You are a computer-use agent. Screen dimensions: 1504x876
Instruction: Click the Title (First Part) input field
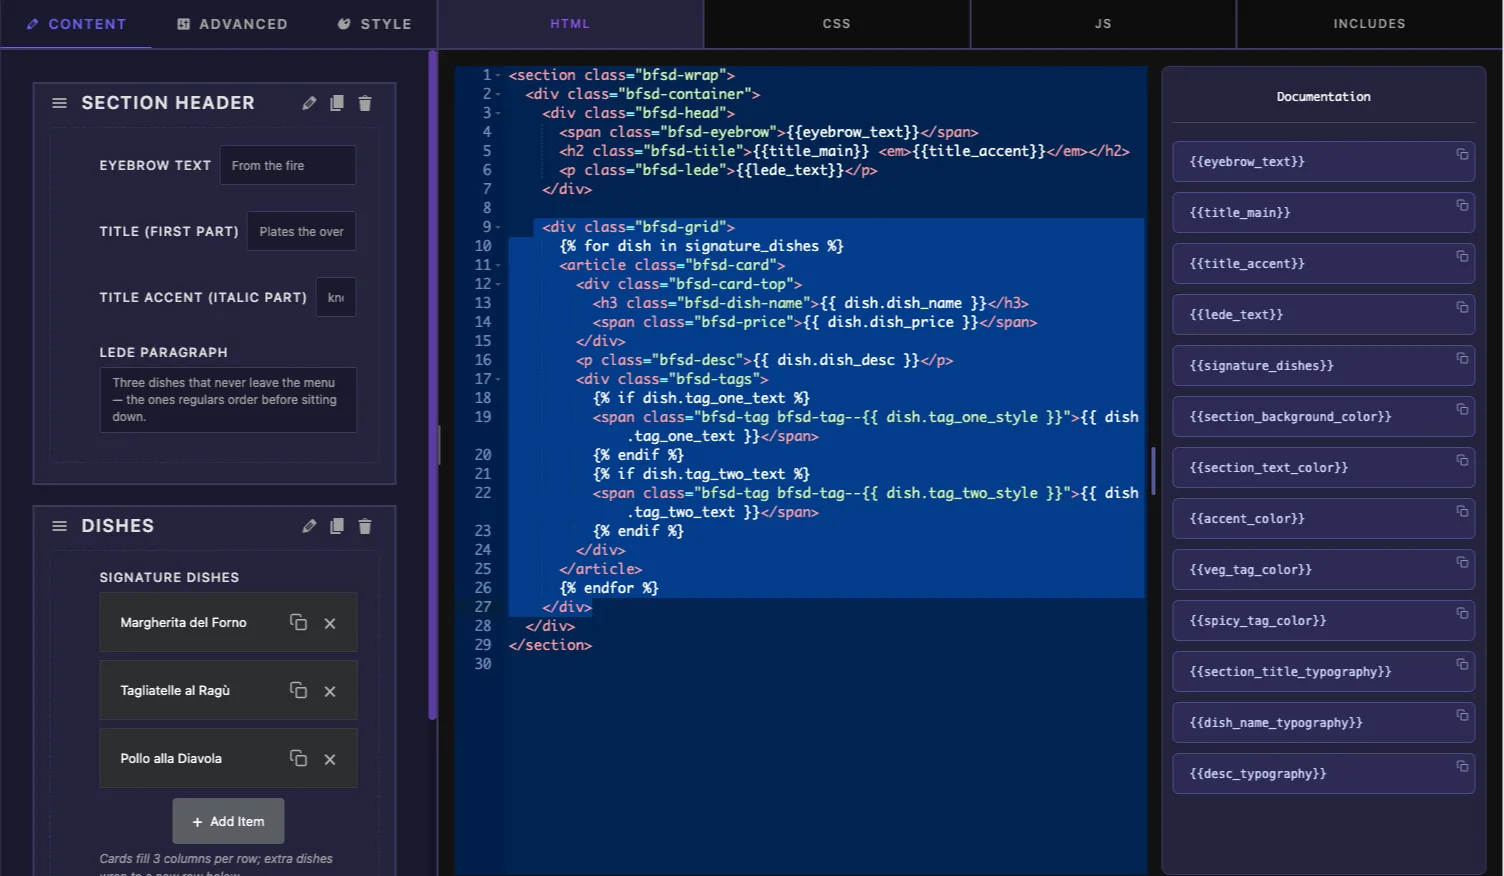click(x=301, y=231)
